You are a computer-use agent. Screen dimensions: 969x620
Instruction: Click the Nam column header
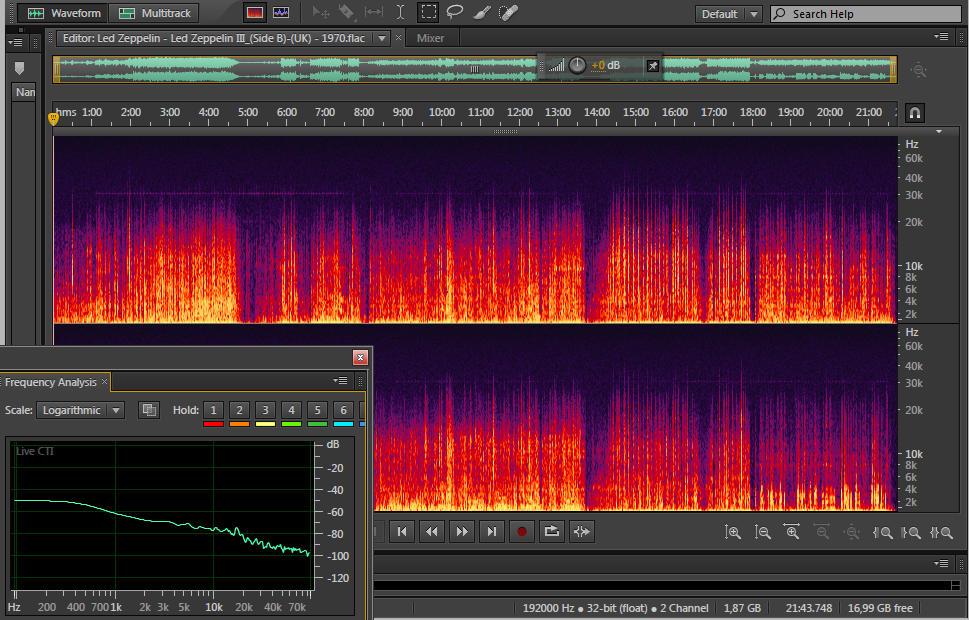(x=25, y=92)
